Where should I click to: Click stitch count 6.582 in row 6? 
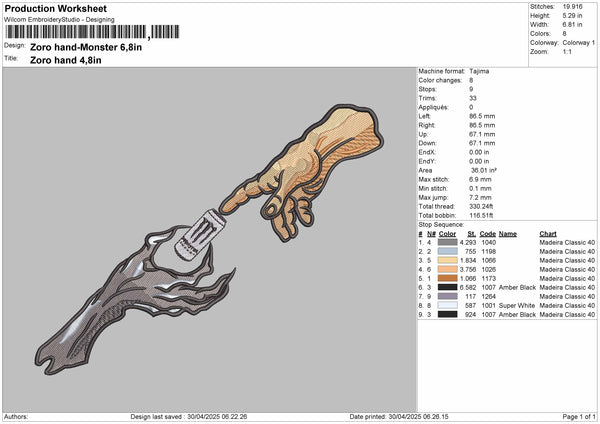tap(468, 288)
